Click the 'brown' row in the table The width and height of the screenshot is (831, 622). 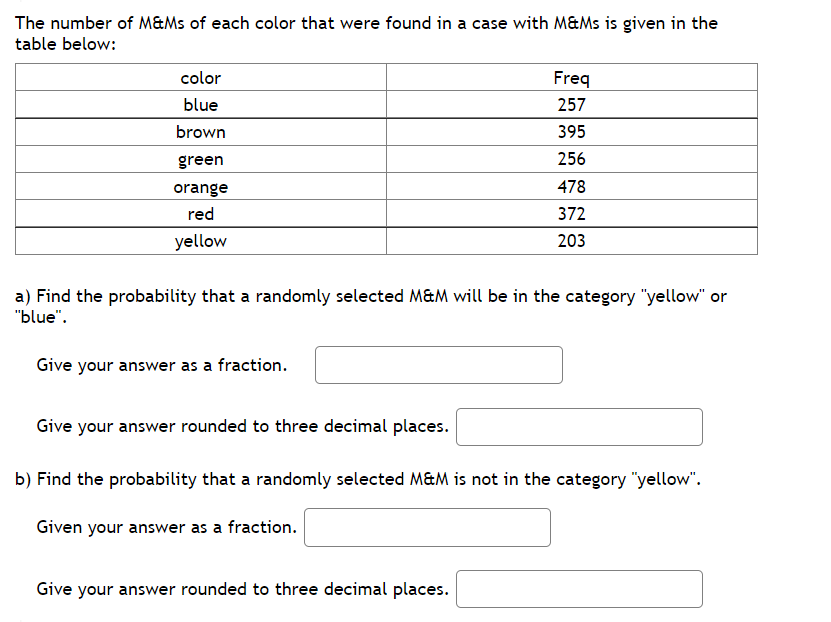[200, 131]
